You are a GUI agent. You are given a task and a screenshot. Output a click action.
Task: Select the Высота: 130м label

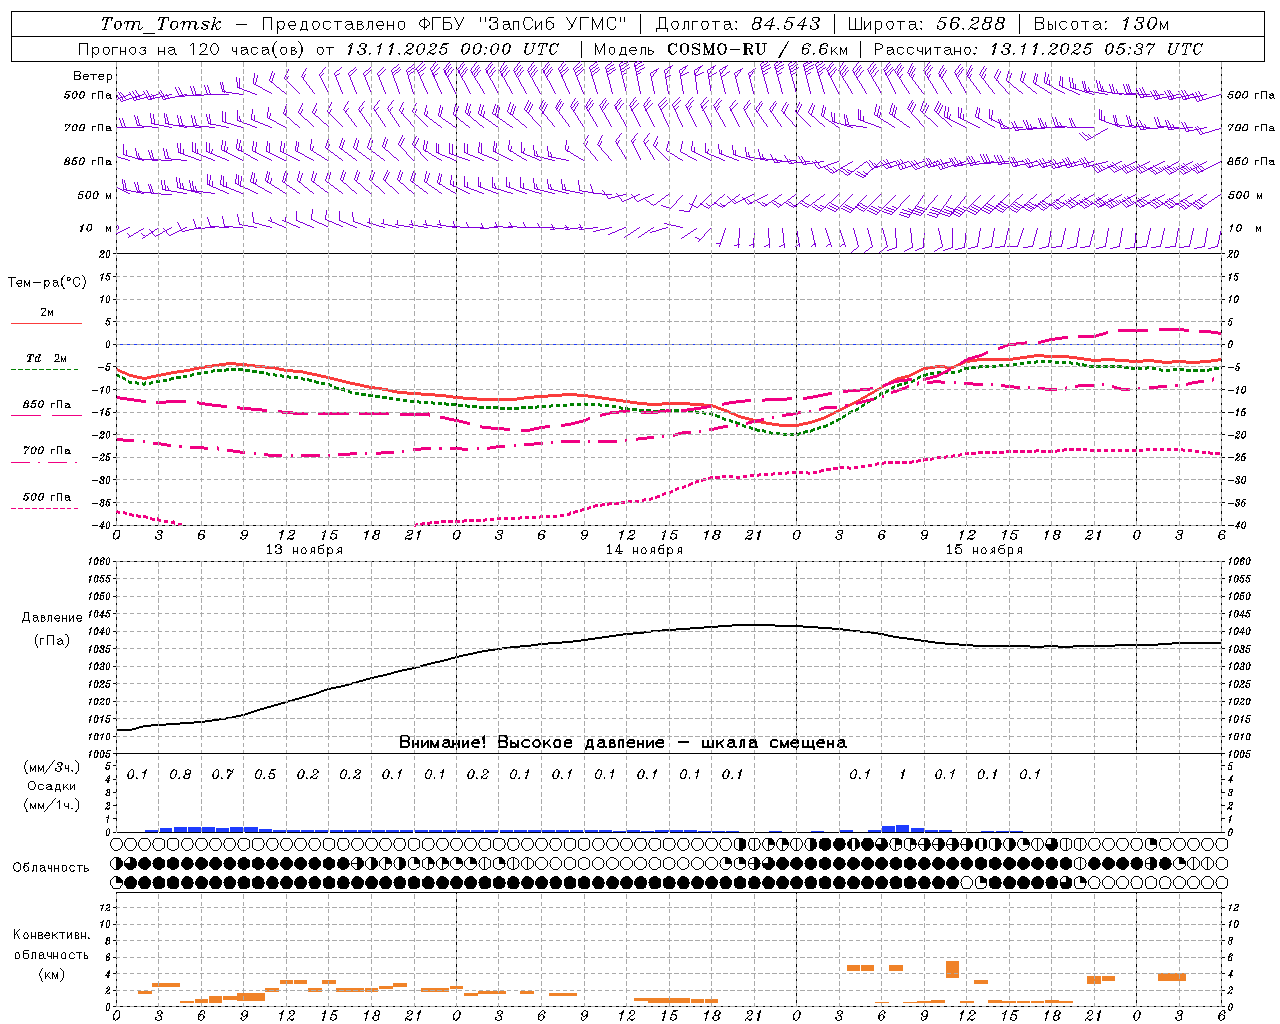(x=1101, y=24)
